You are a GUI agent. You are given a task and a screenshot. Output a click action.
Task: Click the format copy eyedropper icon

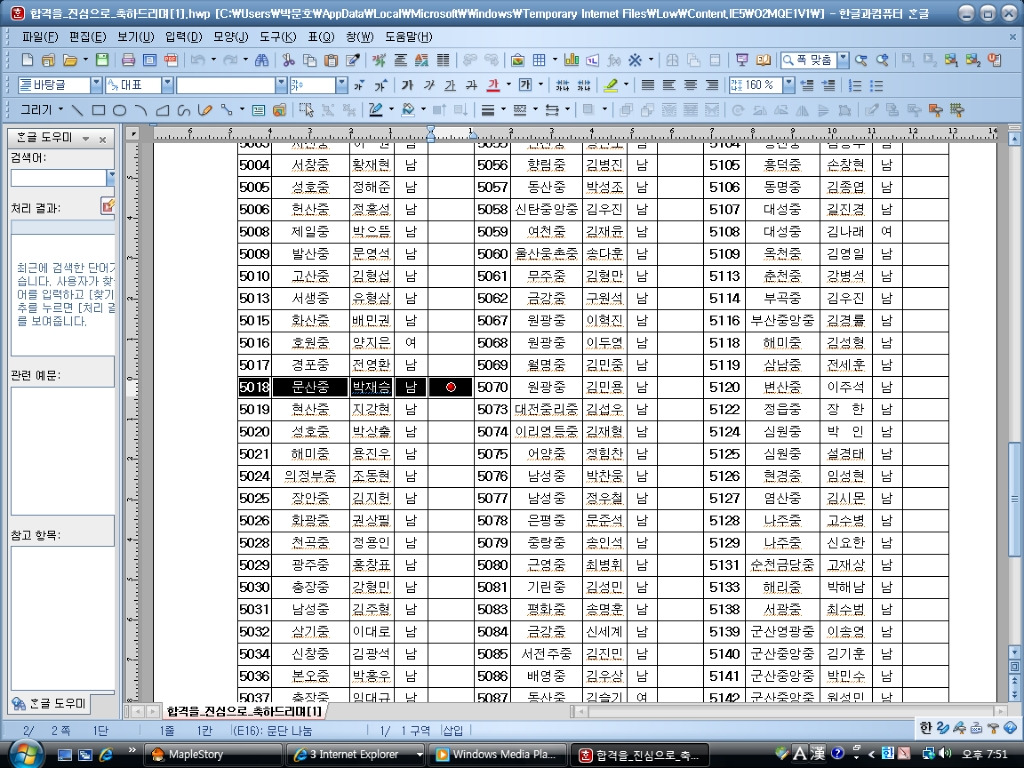[x=353, y=60]
